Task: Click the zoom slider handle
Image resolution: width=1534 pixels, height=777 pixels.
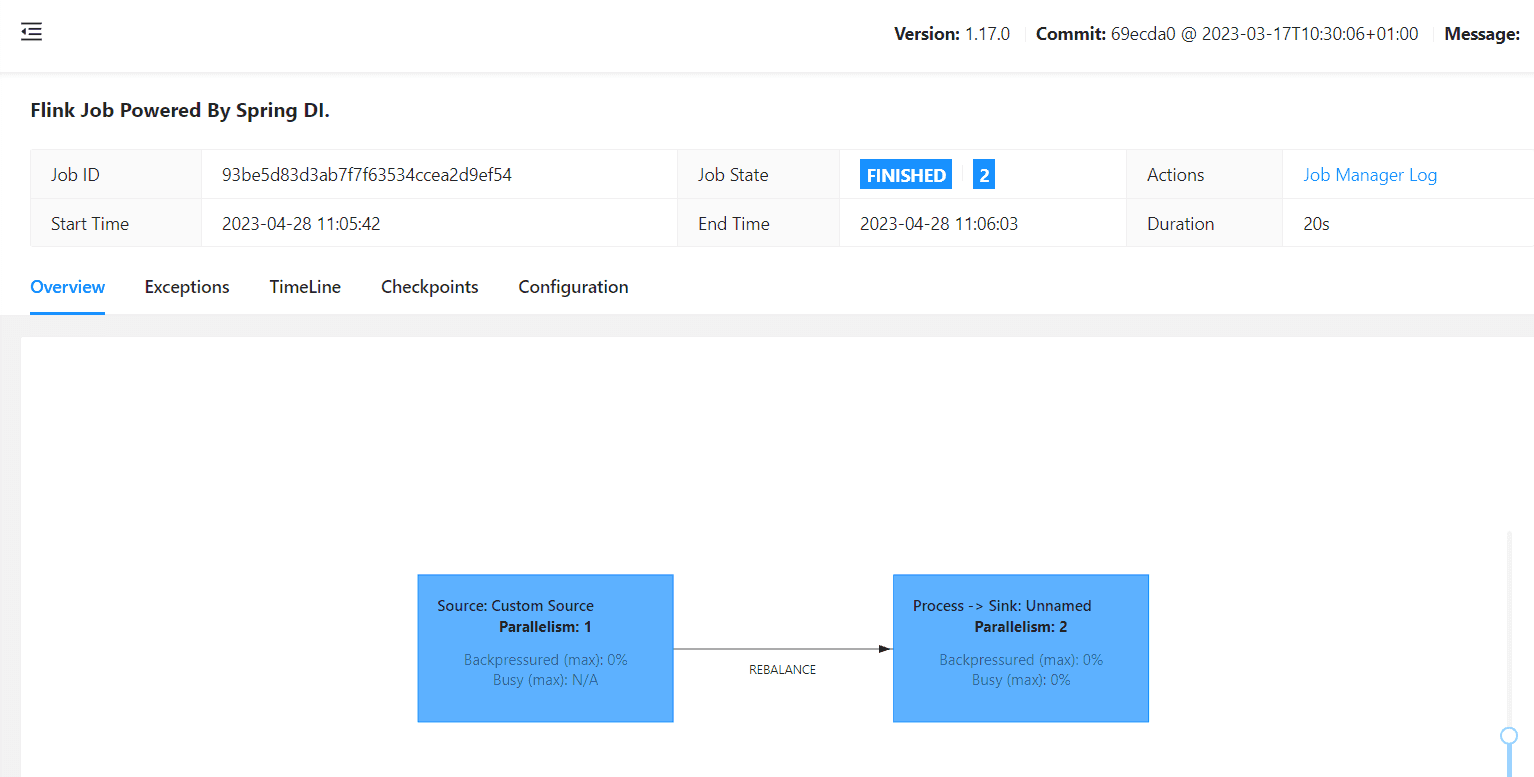Action: (1509, 736)
